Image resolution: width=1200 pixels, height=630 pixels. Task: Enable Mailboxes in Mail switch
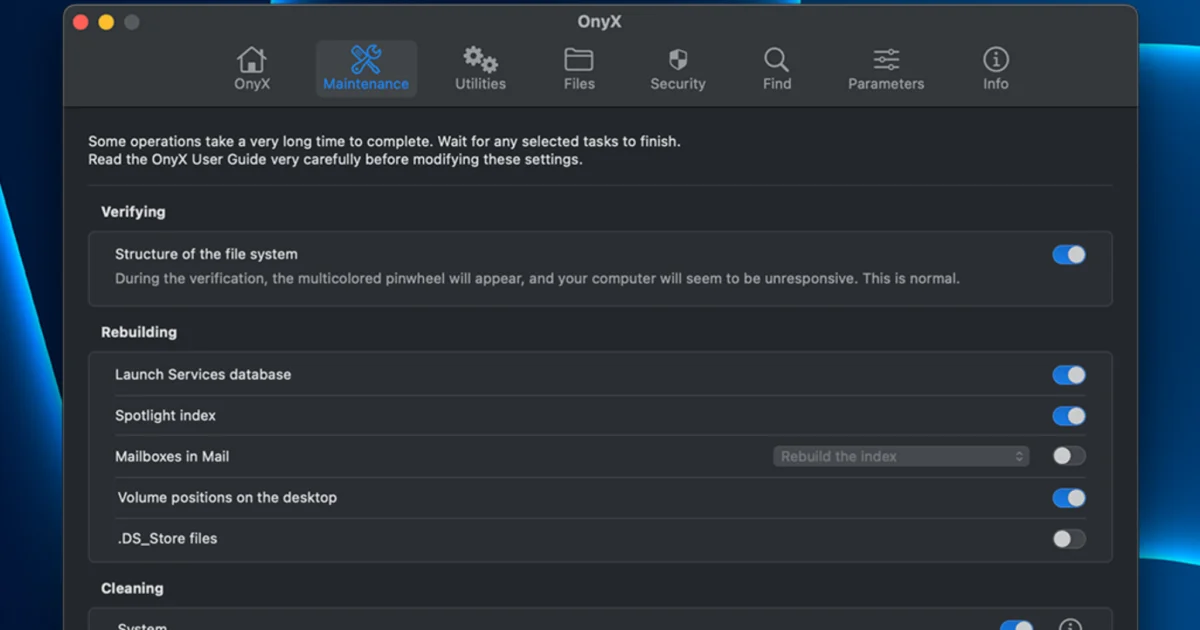(x=1069, y=456)
